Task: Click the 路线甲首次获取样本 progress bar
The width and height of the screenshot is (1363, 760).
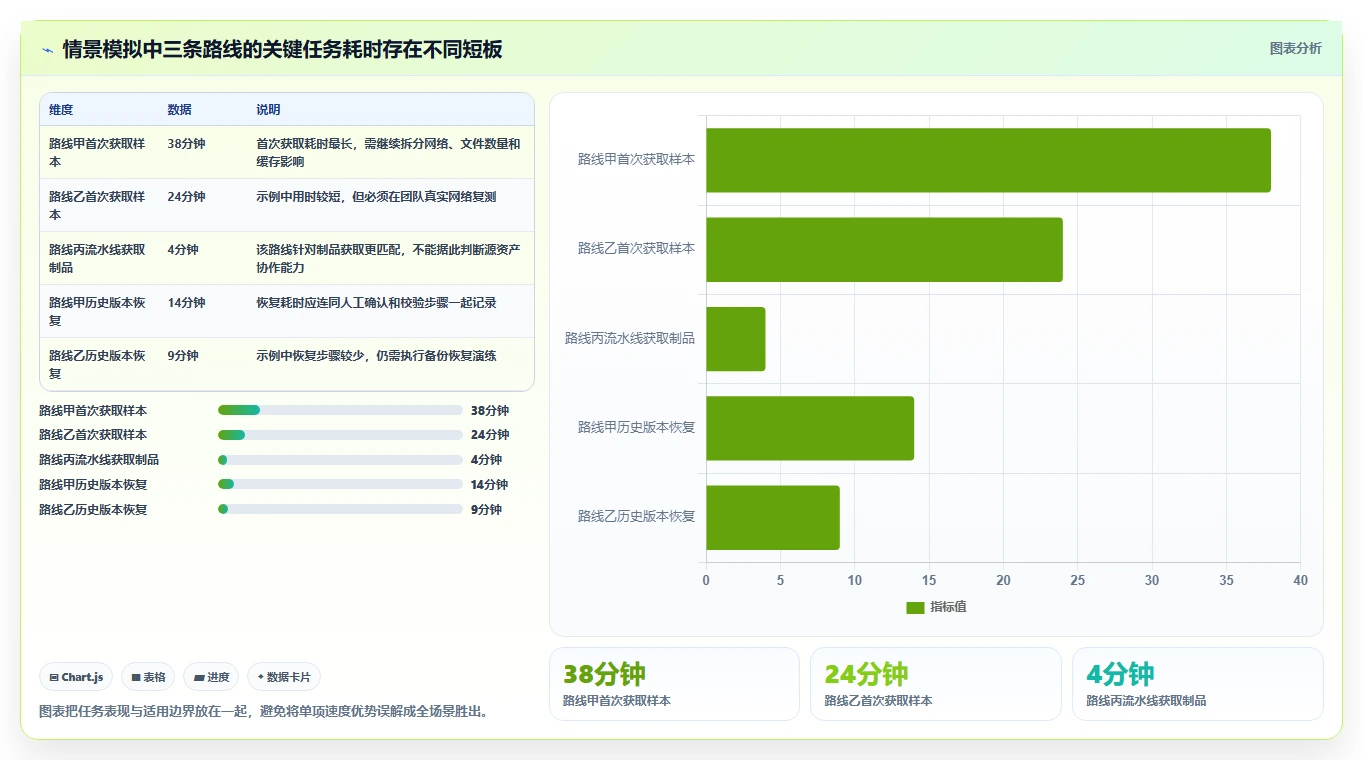Action: pos(340,410)
